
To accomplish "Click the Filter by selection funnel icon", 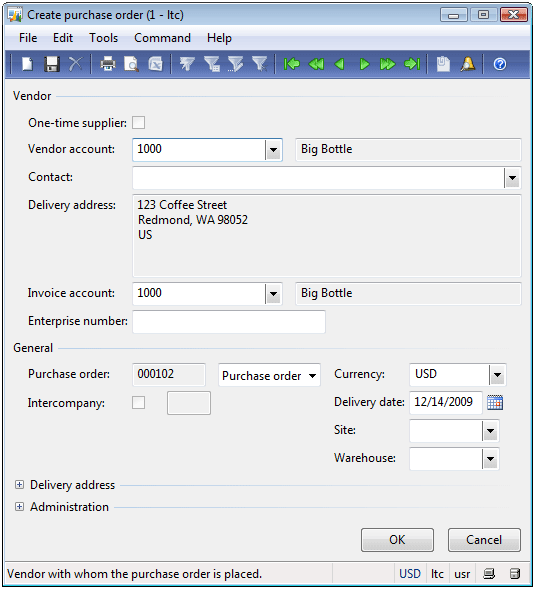I will [x=187, y=64].
